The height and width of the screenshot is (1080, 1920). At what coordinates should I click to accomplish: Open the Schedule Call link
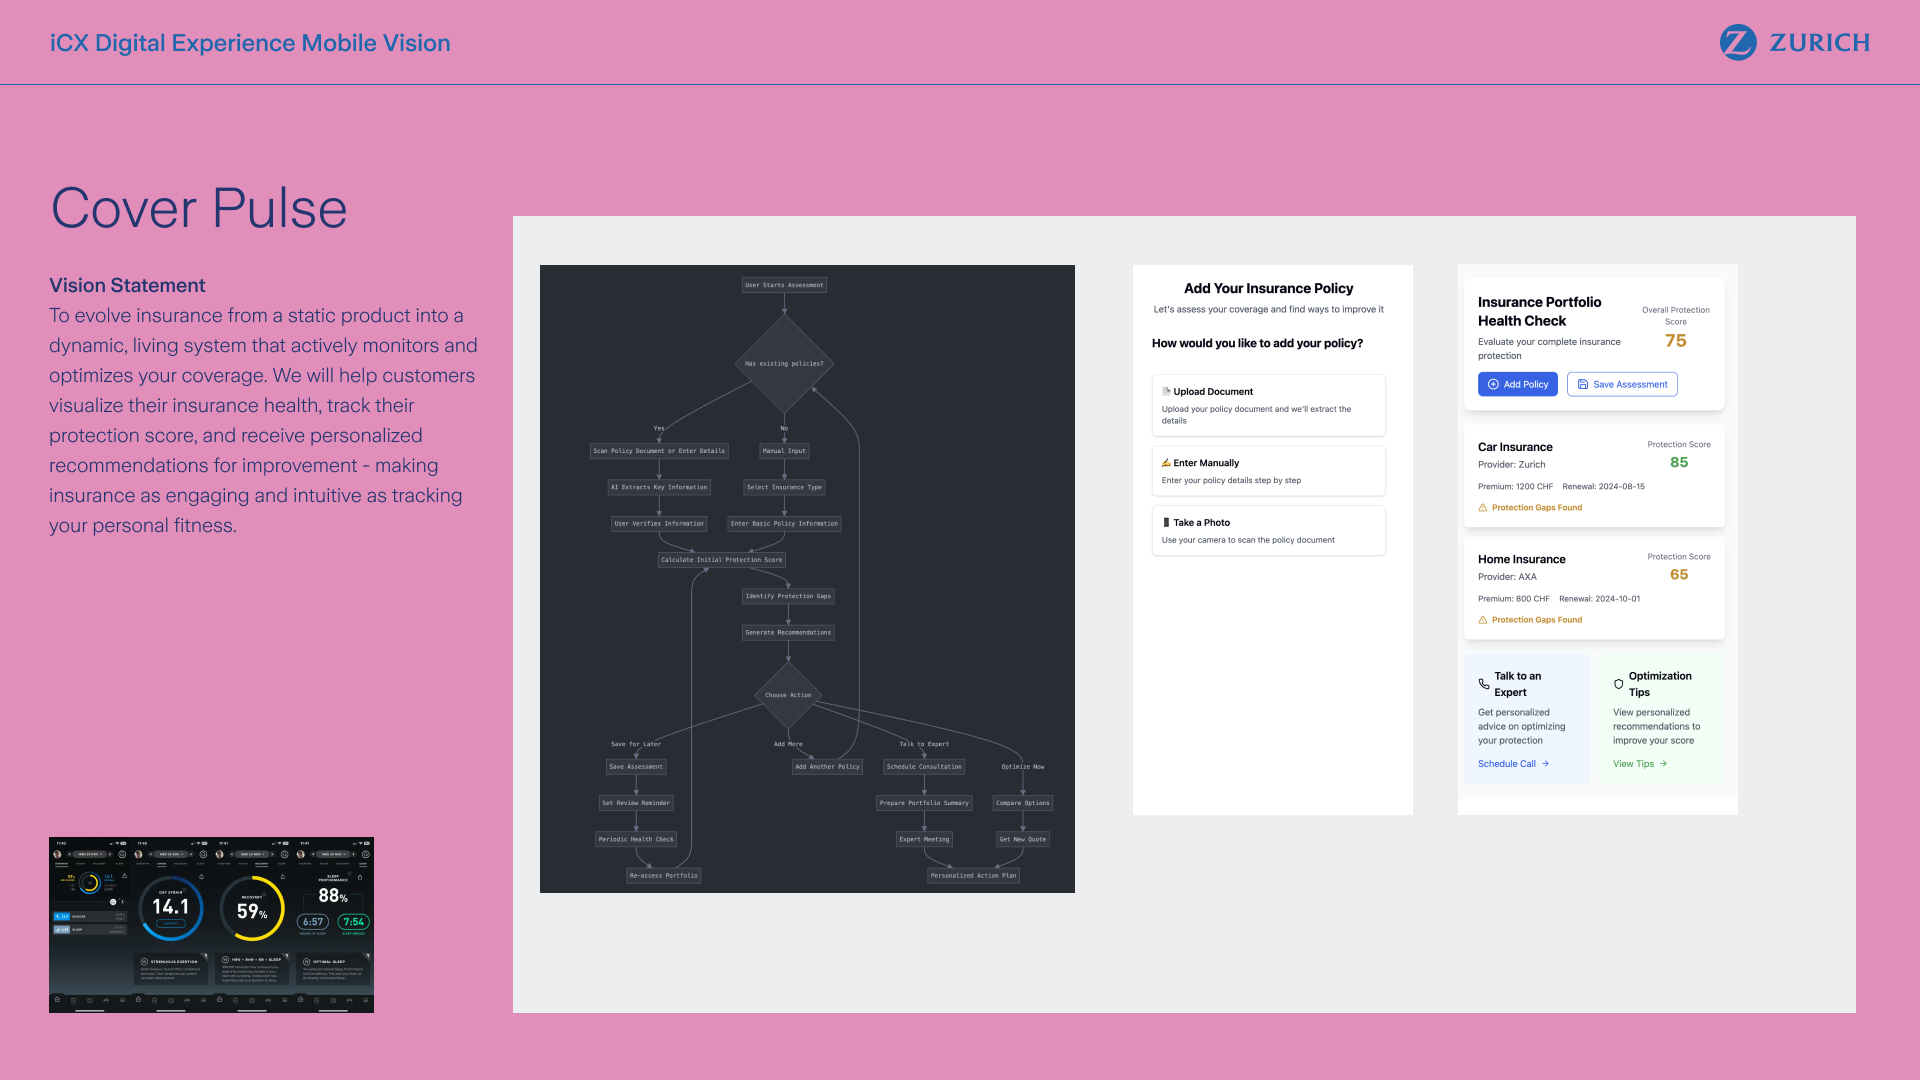pyautogui.click(x=1506, y=764)
